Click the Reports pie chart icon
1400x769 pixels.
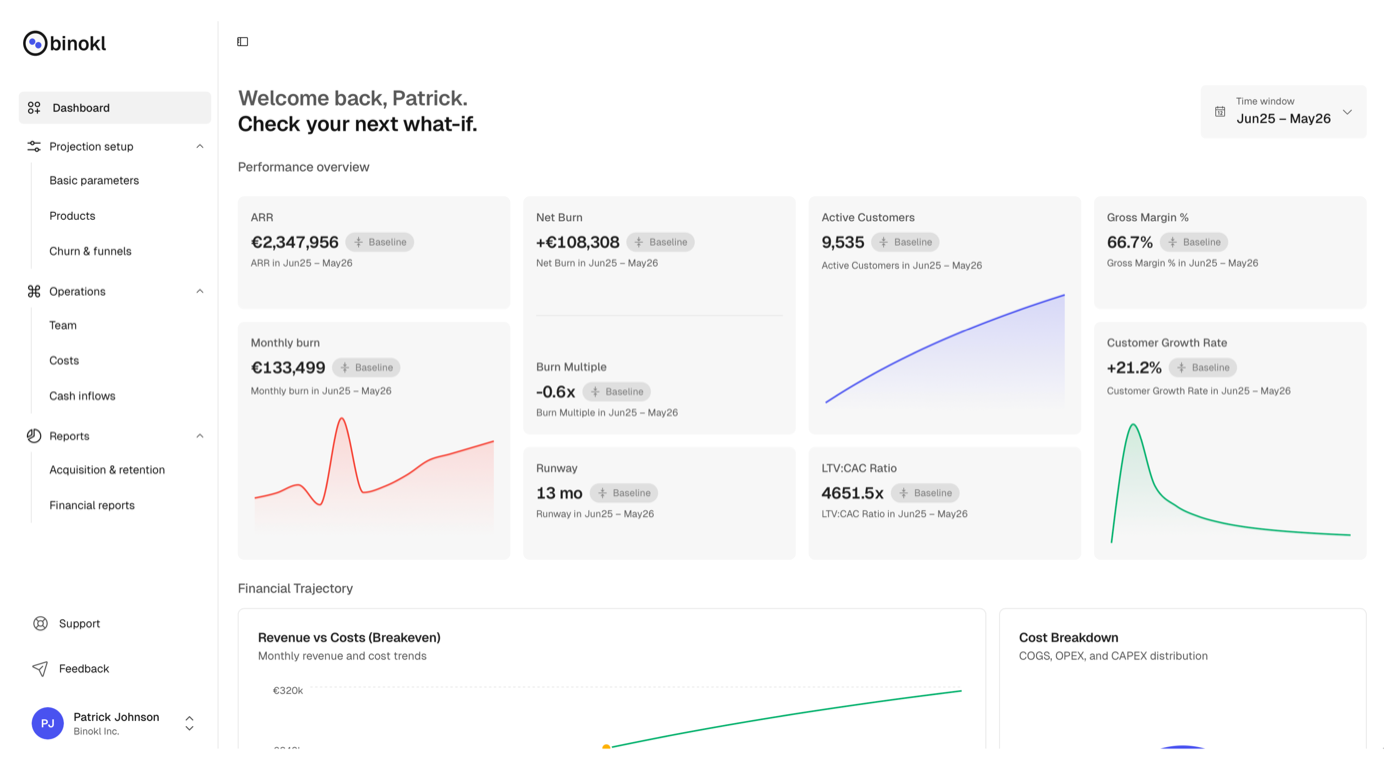point(33,436)
